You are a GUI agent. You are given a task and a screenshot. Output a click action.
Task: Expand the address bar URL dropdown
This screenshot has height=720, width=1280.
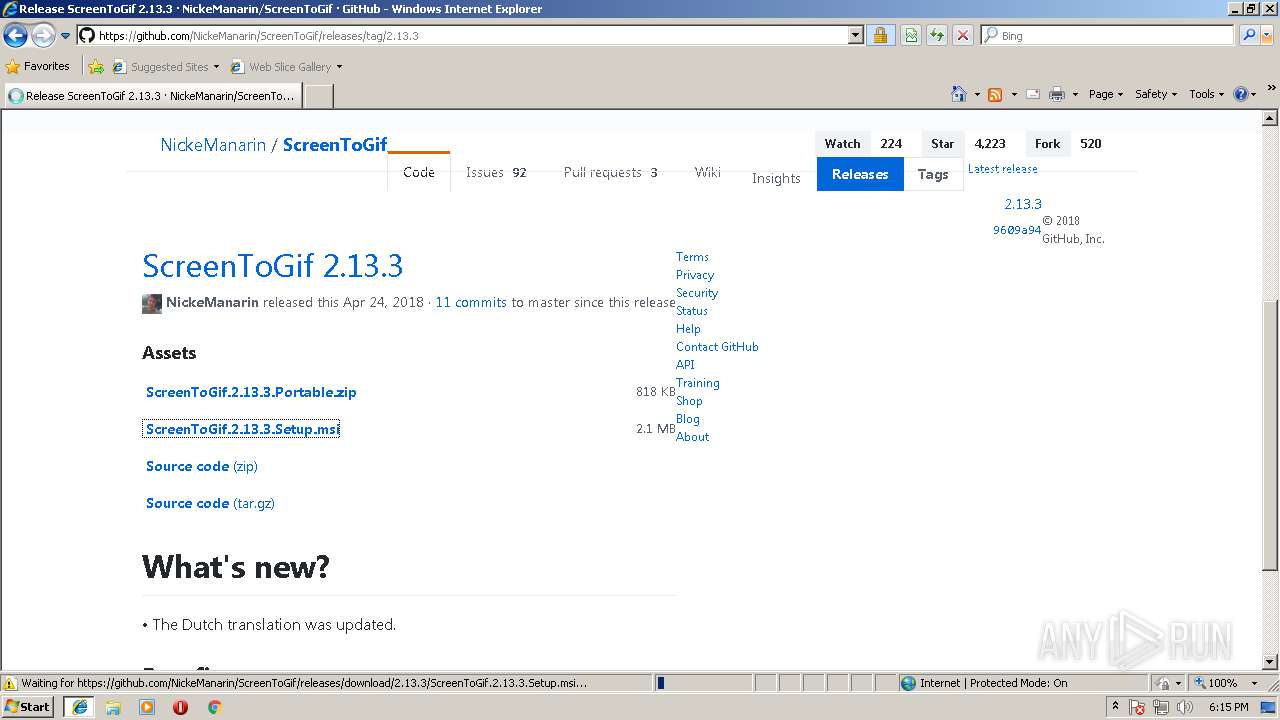pos(855,35)
